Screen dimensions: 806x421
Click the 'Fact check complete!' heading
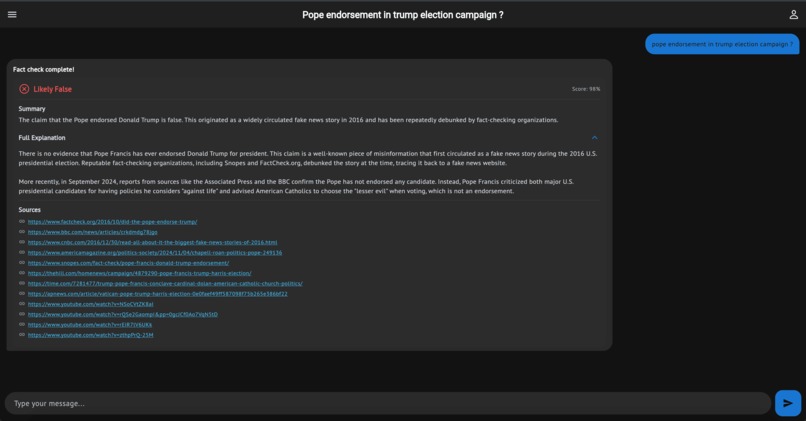coord(44,69)
